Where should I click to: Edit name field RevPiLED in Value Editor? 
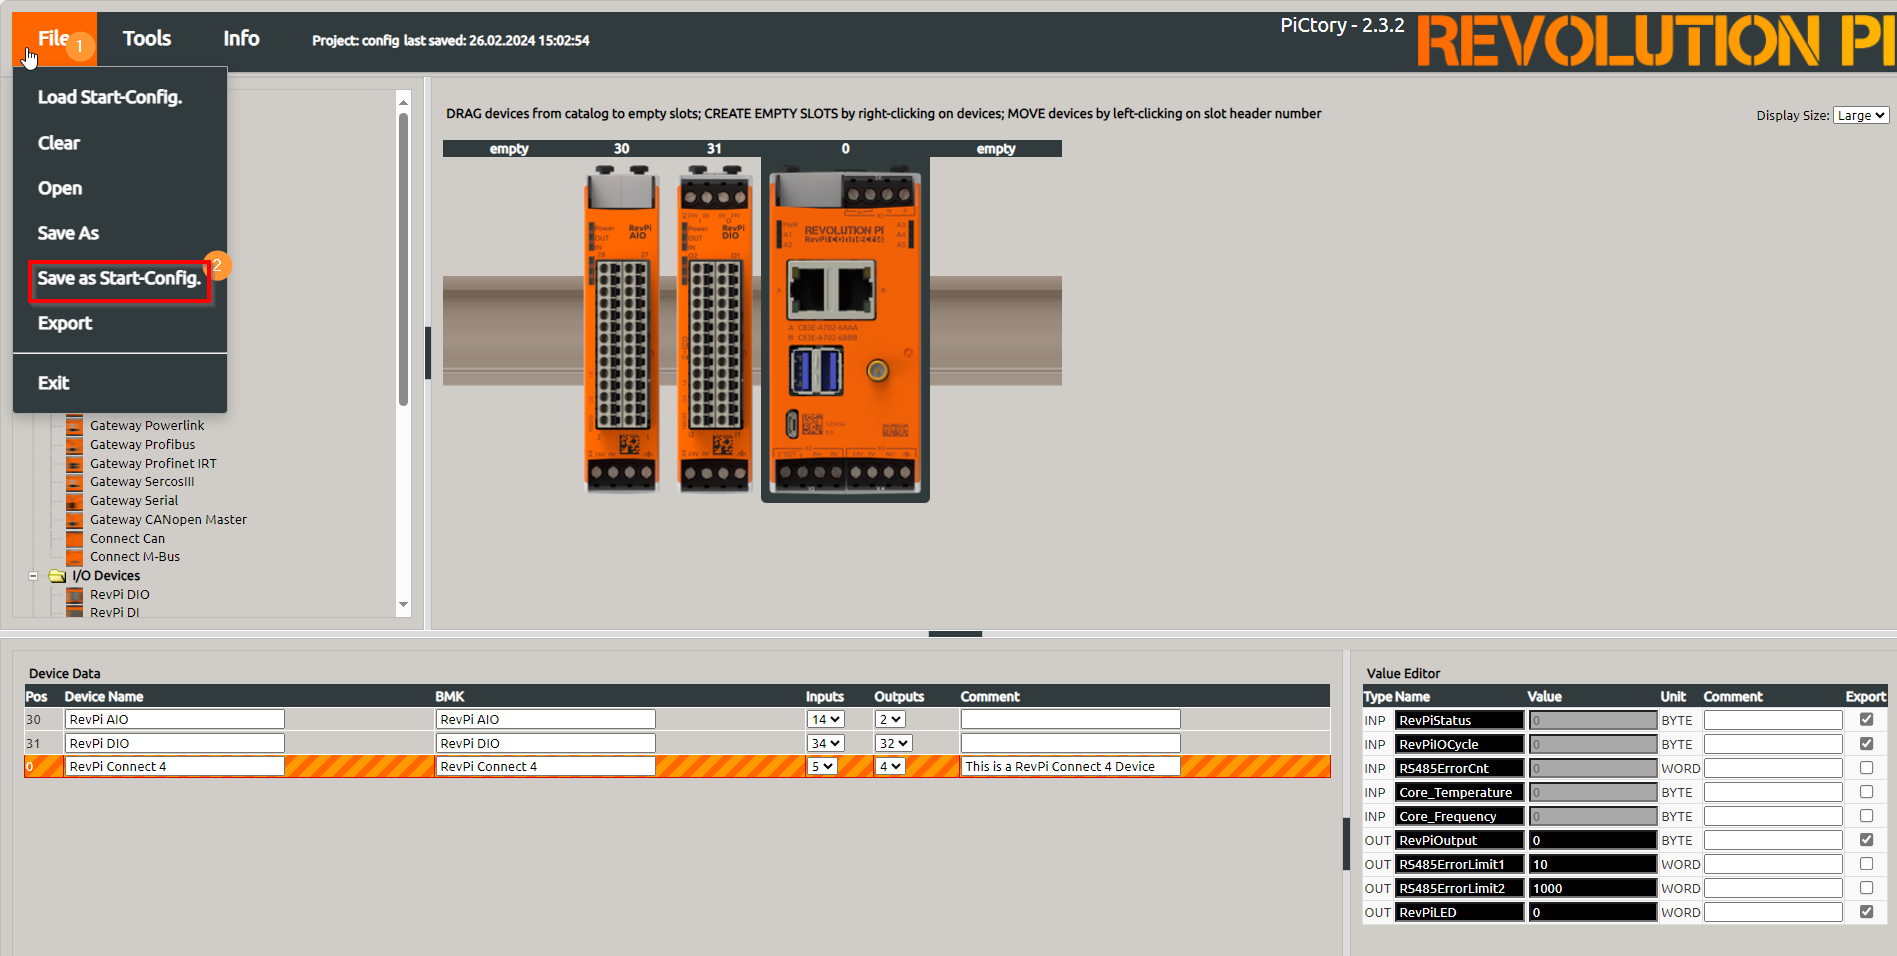(1460, 912)
